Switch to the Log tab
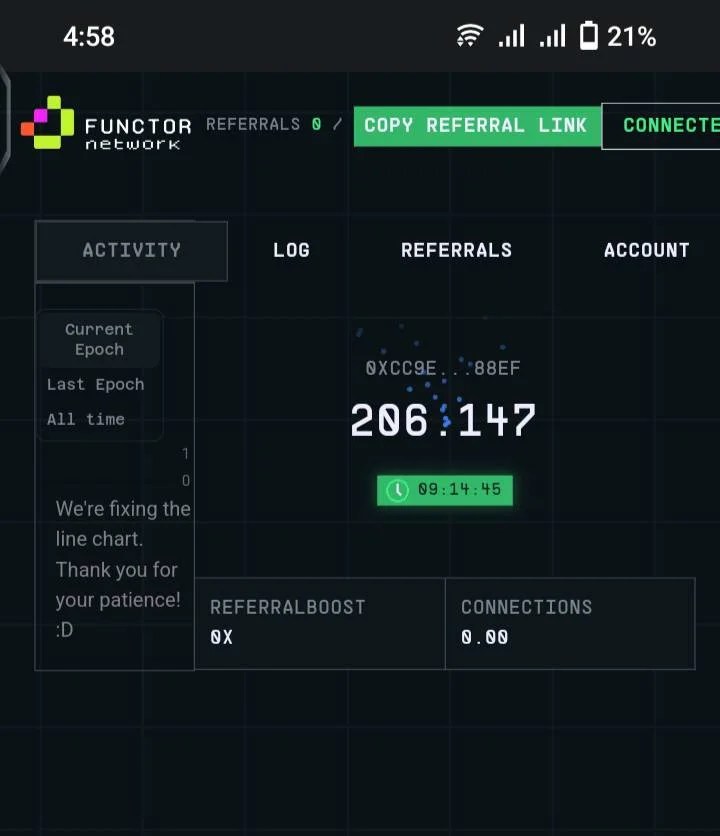Screen dimensions: 720x836 coord(291,250)
